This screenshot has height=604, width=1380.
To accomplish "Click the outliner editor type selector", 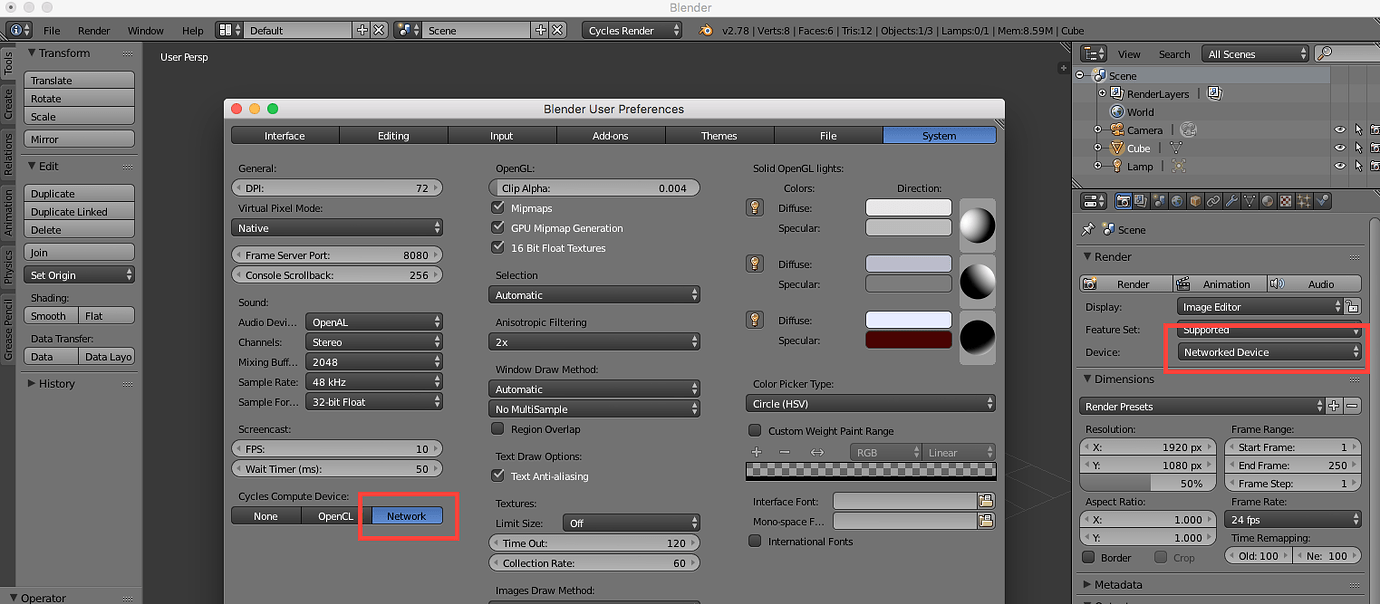I will point(1093,53).
